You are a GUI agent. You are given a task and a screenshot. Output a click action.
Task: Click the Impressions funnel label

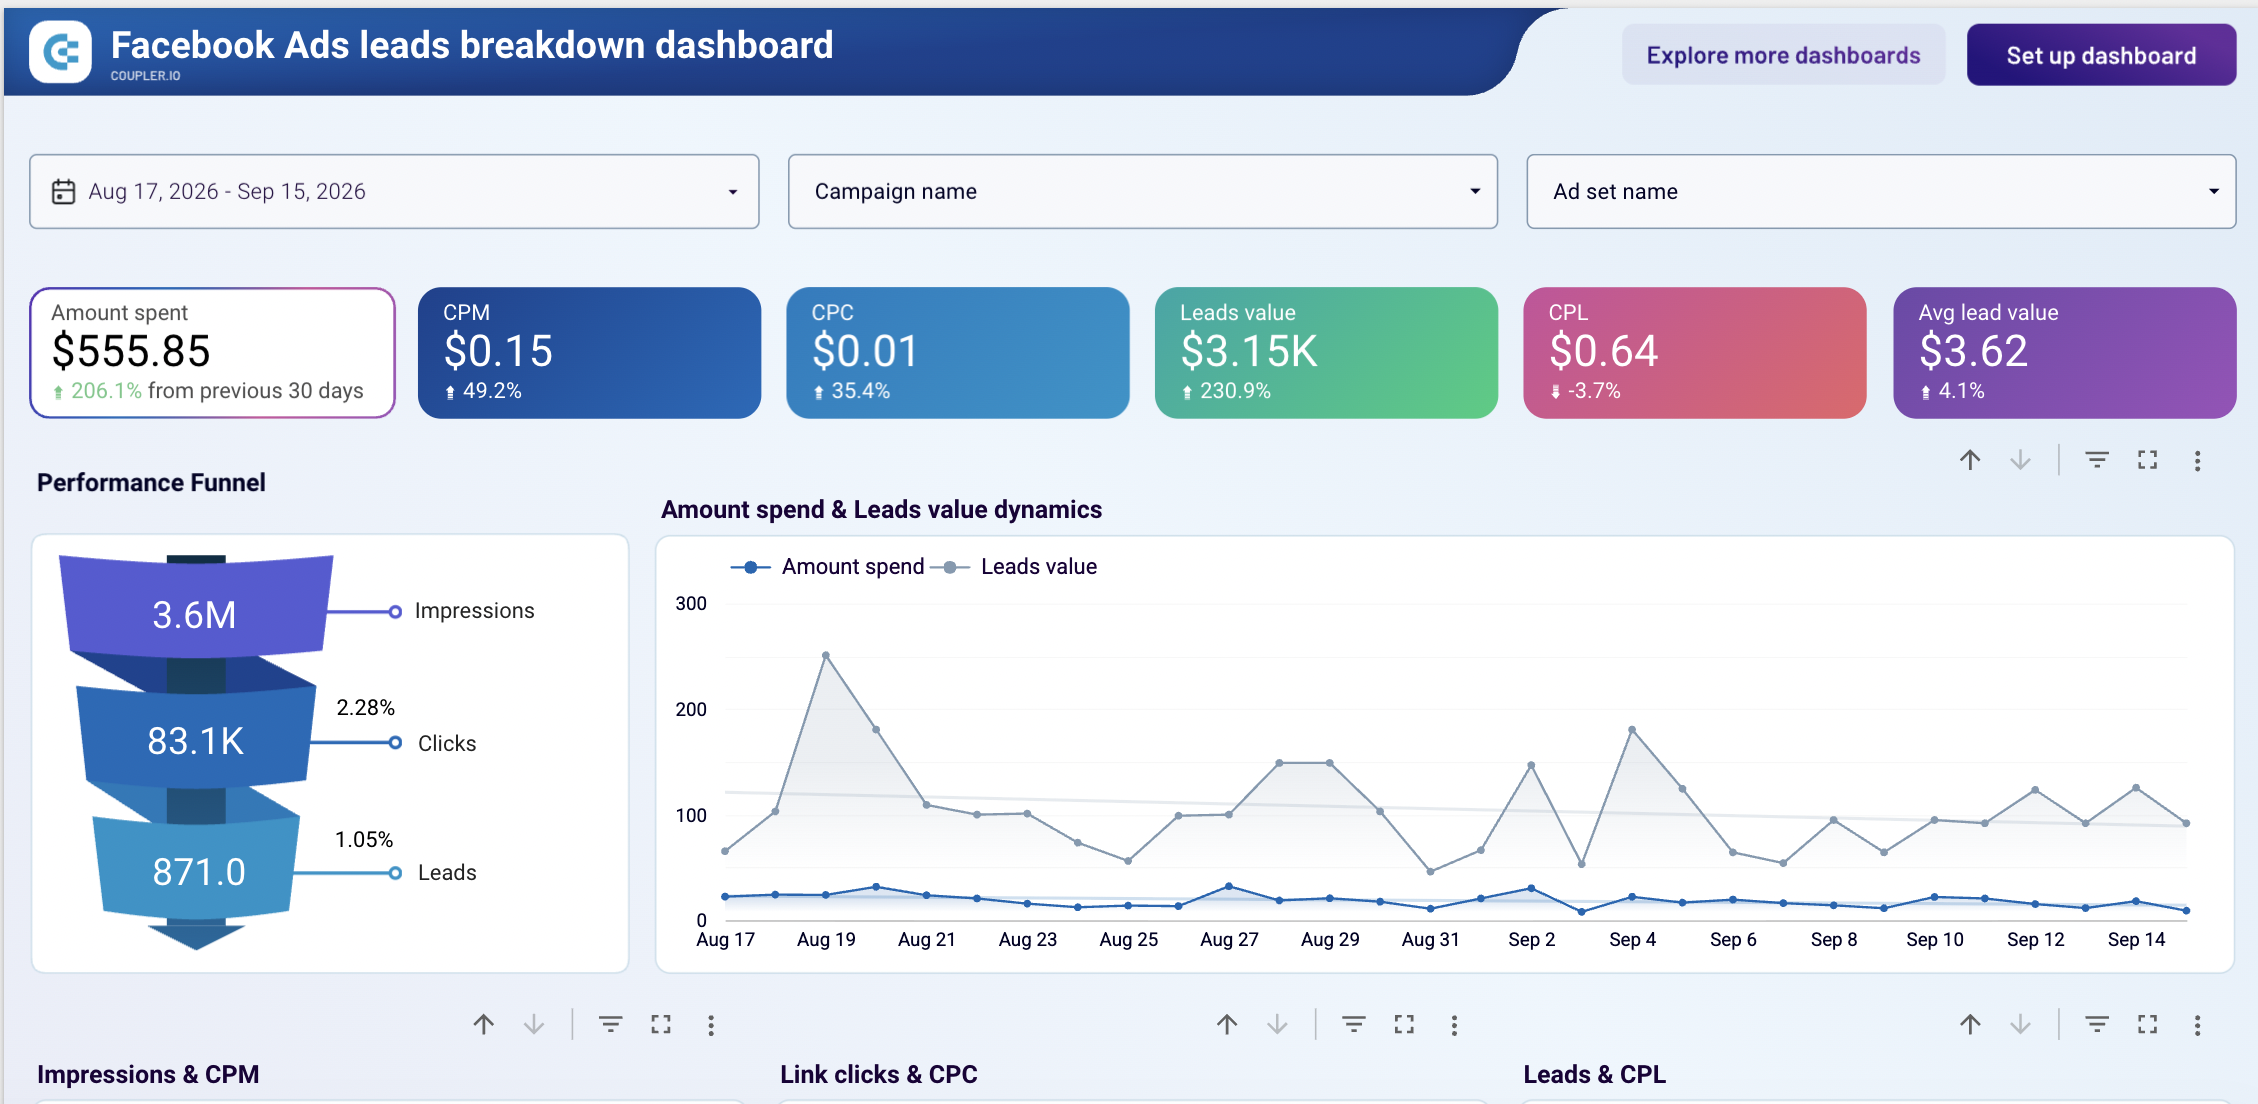click(x=474, y=611)
